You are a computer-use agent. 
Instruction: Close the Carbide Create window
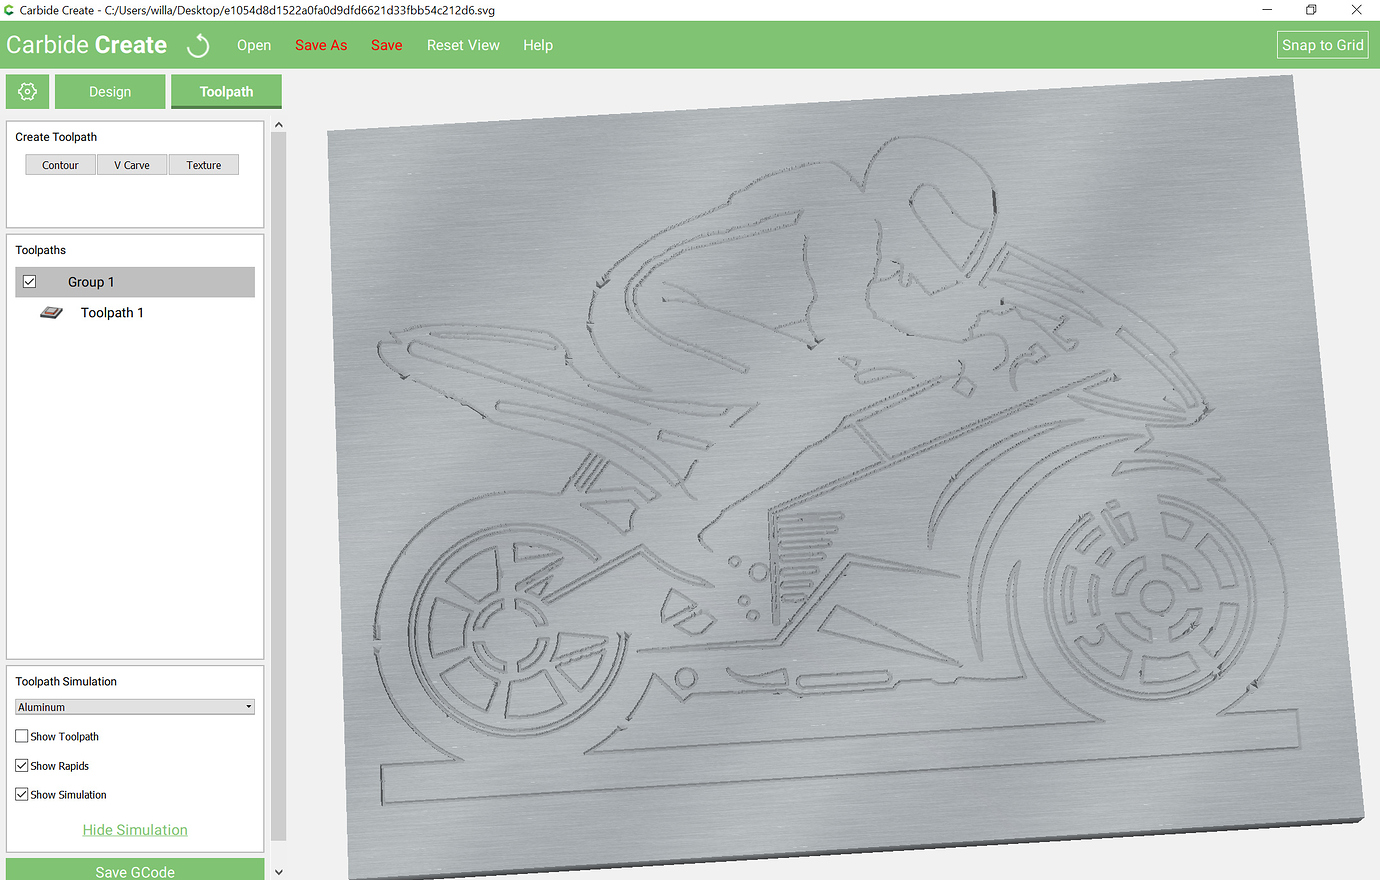(1357, 10)
